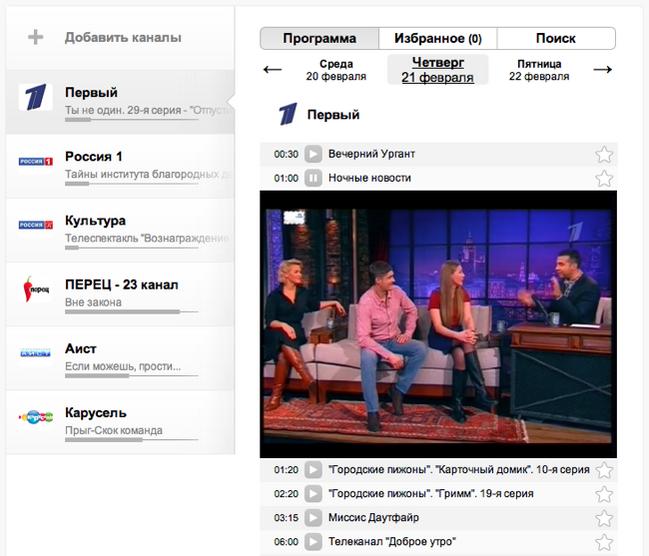Click show title Вечерний Ургант
This screenshot has height=556, width=649.
coord(371,154)
